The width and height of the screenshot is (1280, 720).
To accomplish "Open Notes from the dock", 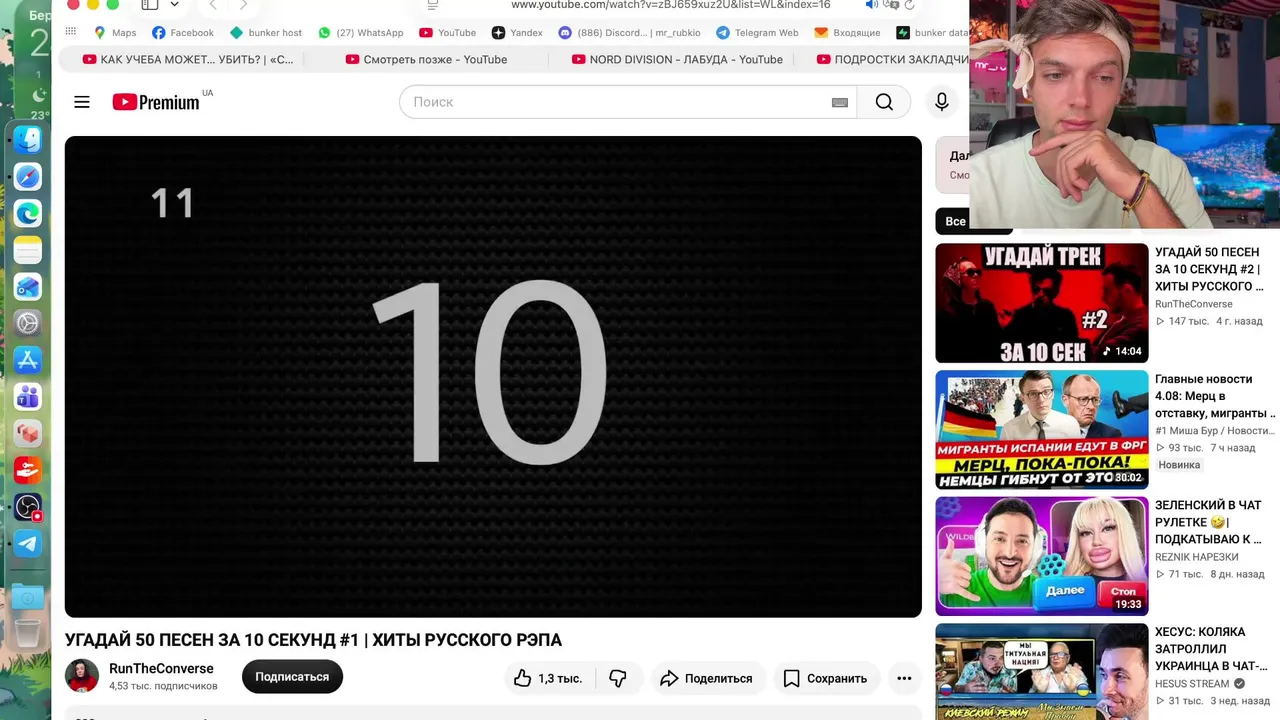I will pyautogui.click(x=28, y=250).
